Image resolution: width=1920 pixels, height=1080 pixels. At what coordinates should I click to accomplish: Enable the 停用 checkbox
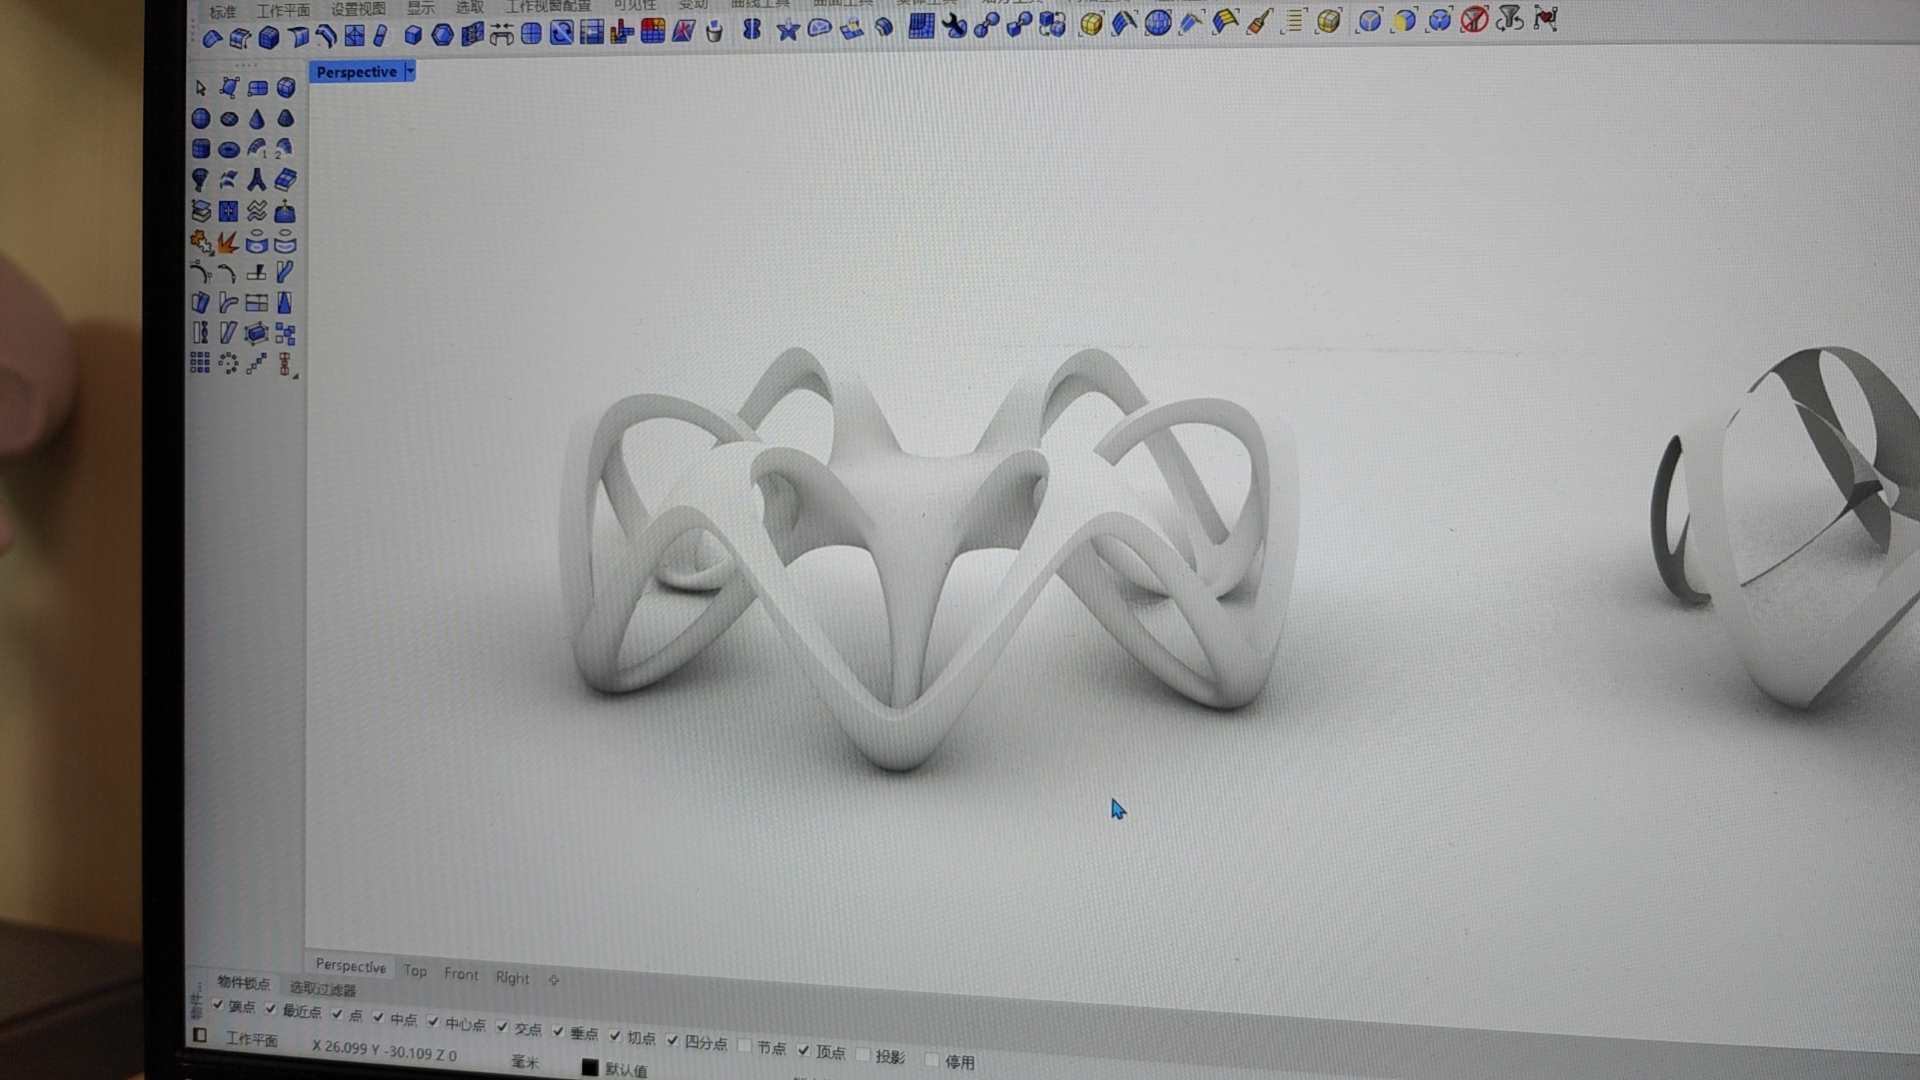[x=932, y=1059]
